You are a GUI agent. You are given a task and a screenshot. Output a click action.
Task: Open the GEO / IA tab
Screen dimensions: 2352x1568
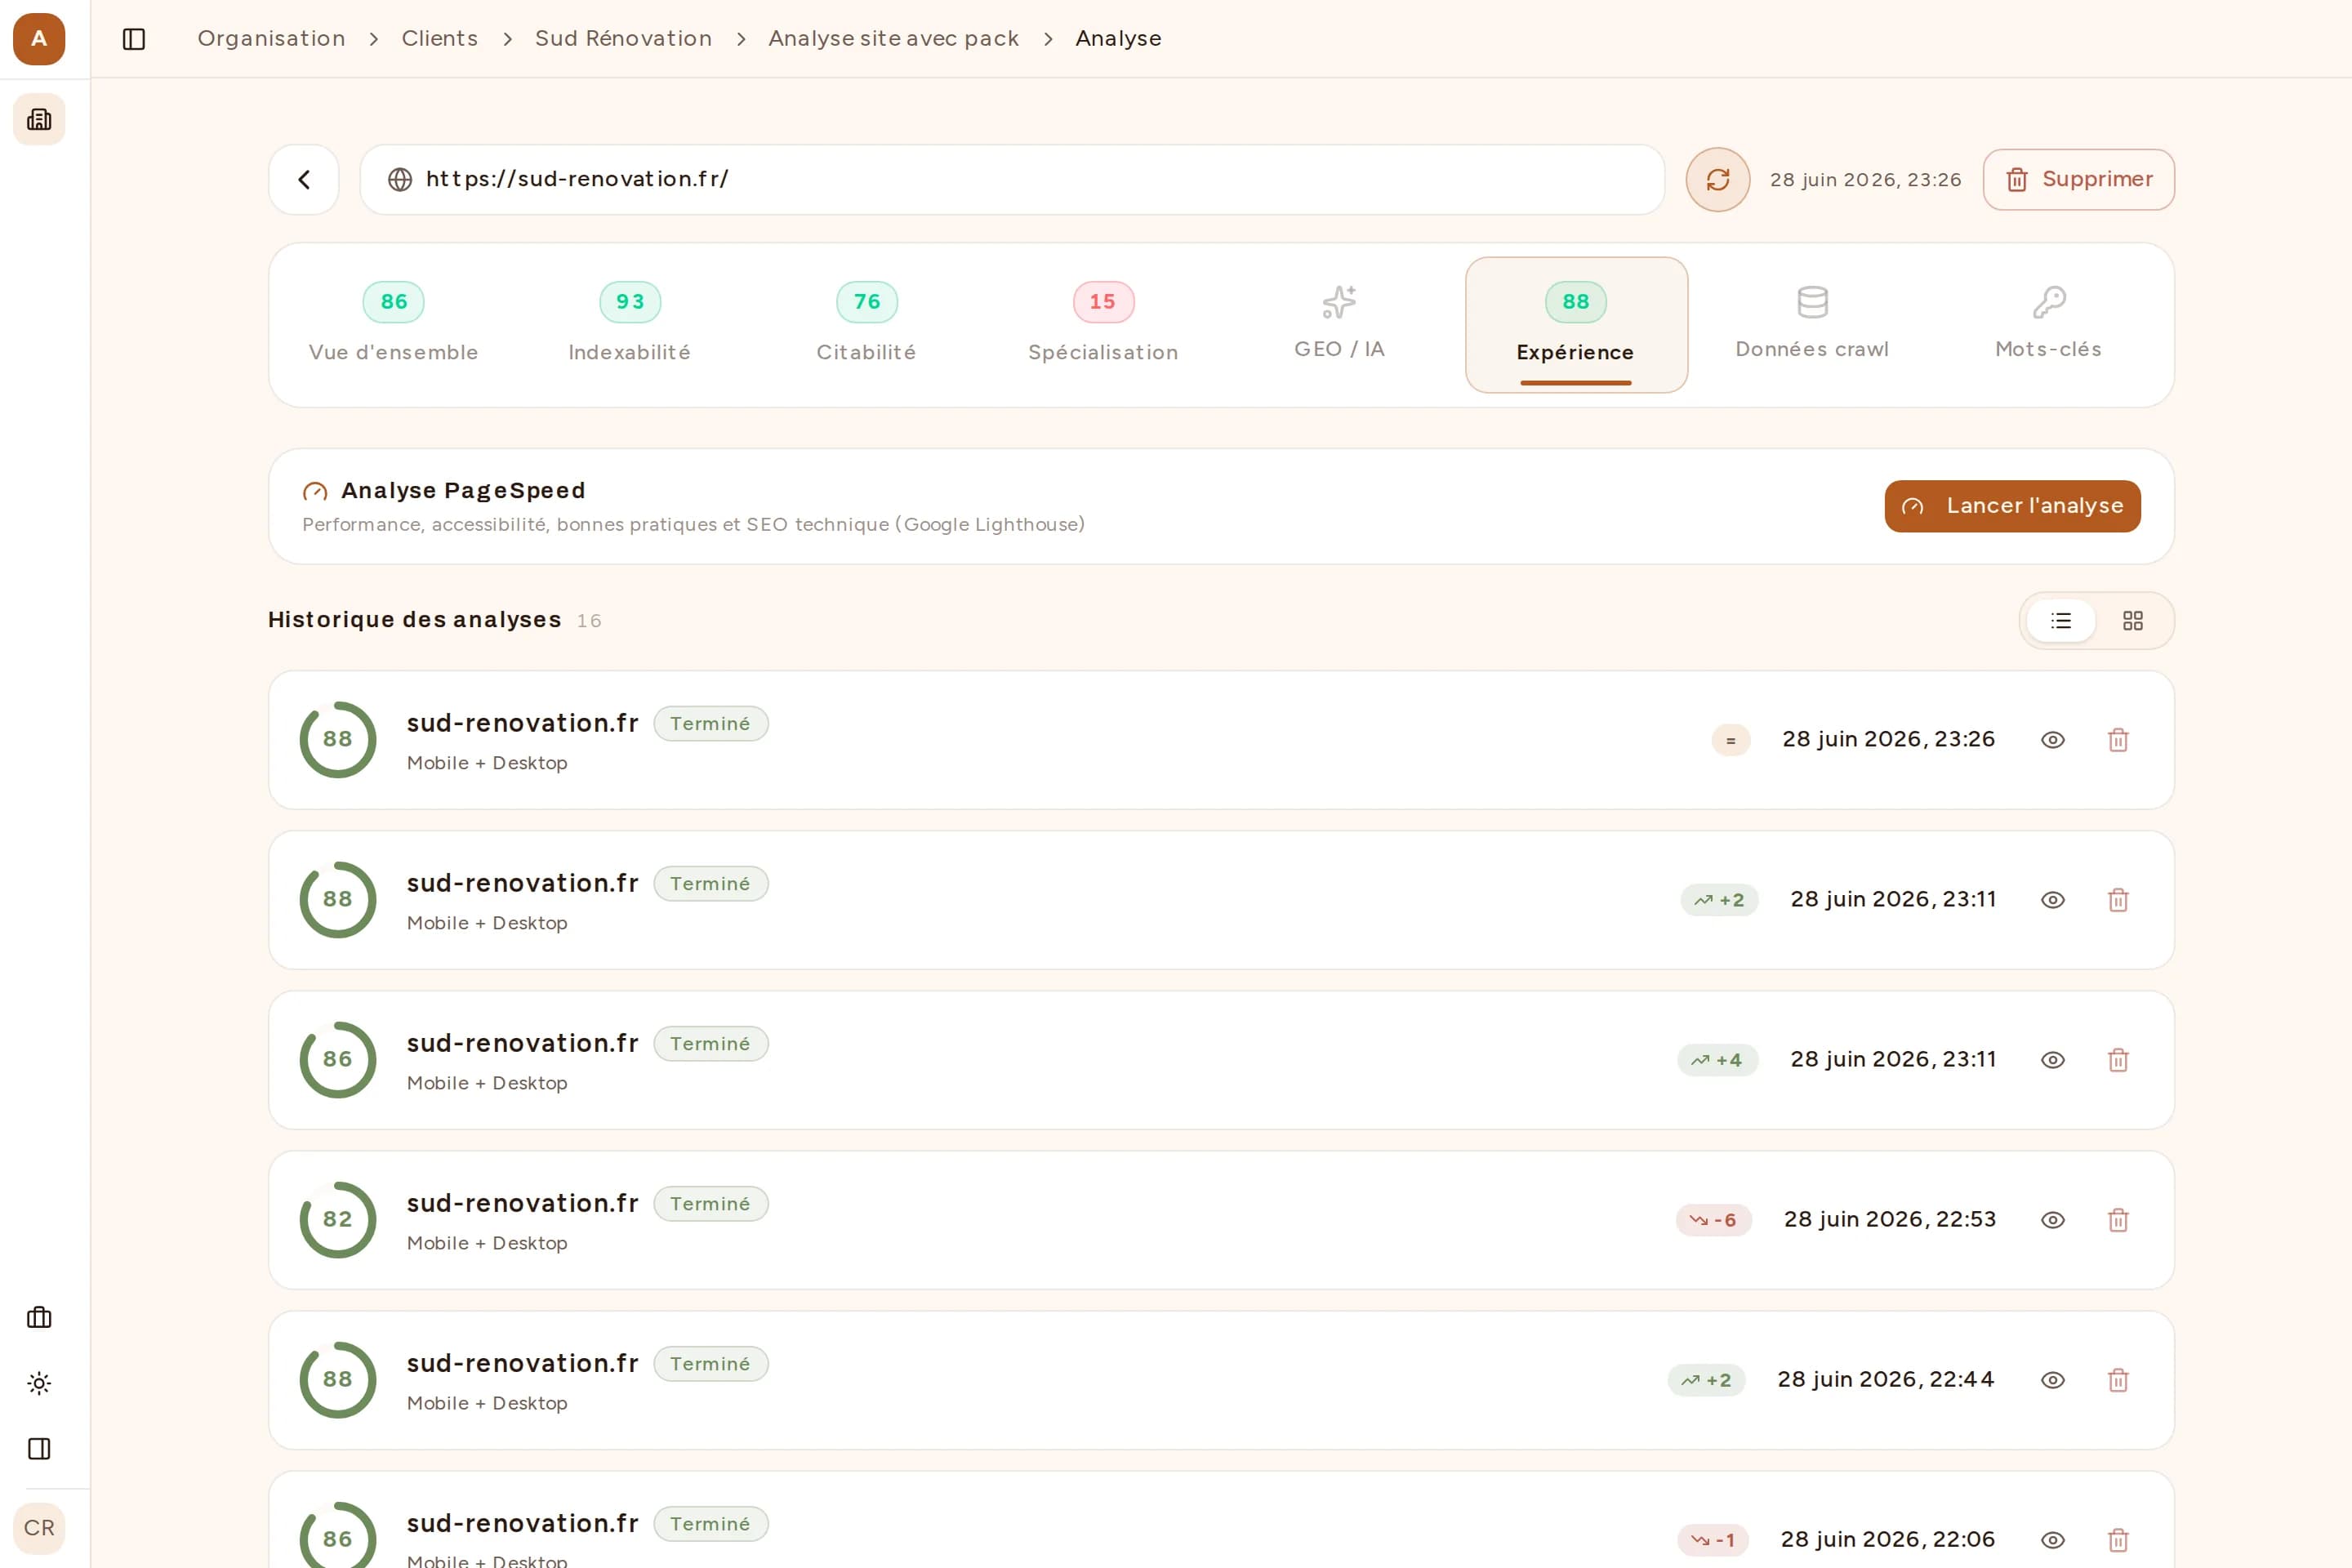1339,324
